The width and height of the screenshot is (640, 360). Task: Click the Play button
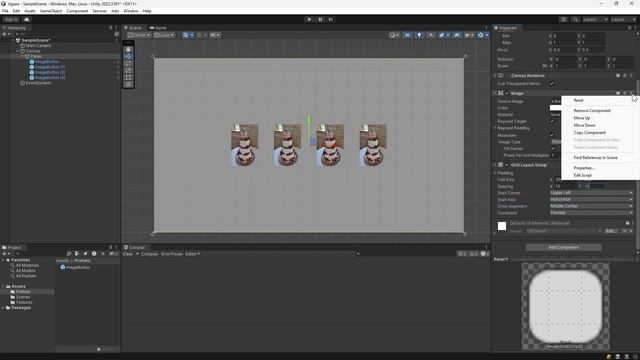pyautogui.click(x=309, y=19)
